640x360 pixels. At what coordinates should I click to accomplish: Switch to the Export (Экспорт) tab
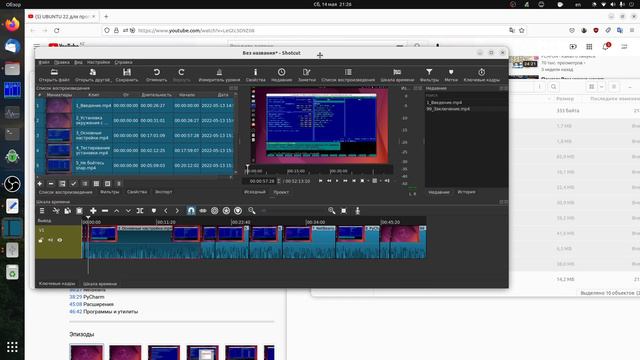[x=163, y=192]
